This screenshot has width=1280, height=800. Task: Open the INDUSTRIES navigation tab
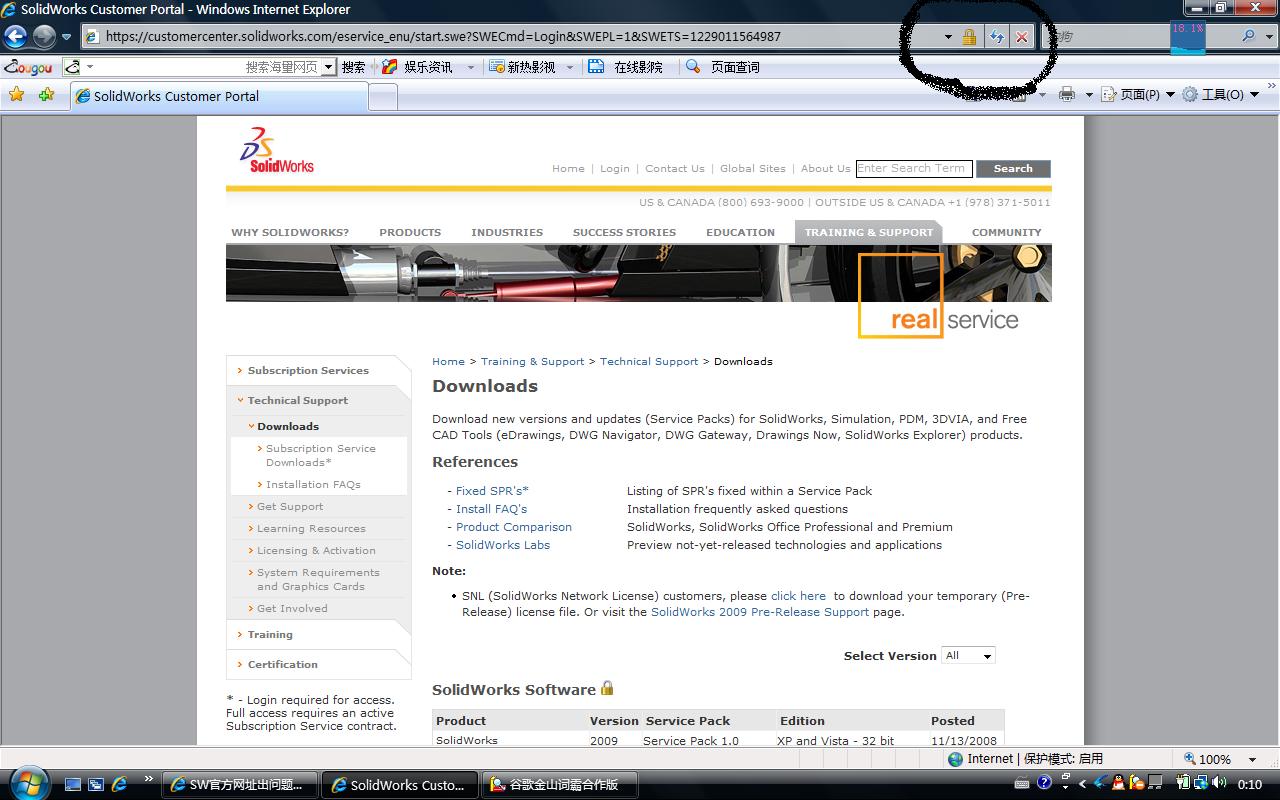click(x=507, y=232)
